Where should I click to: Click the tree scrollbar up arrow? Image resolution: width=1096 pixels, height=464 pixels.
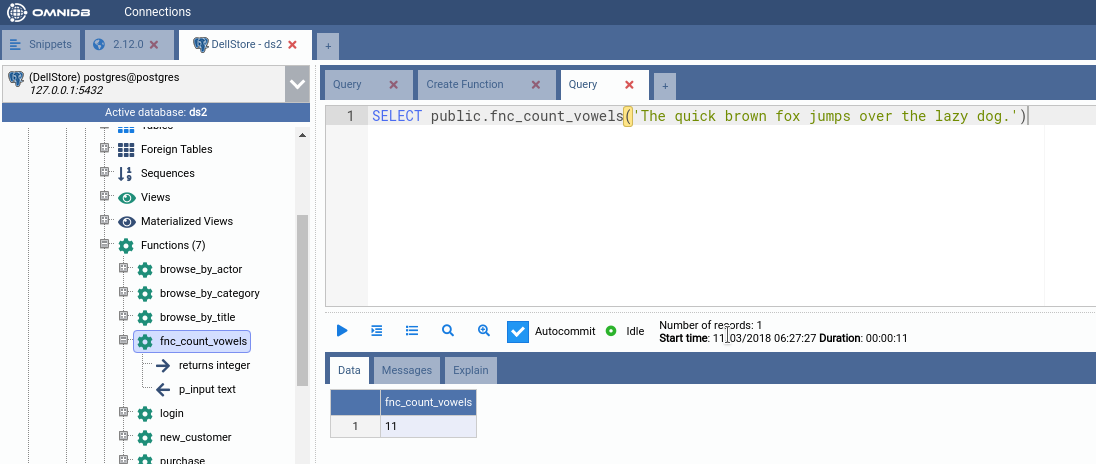[303, 136]
